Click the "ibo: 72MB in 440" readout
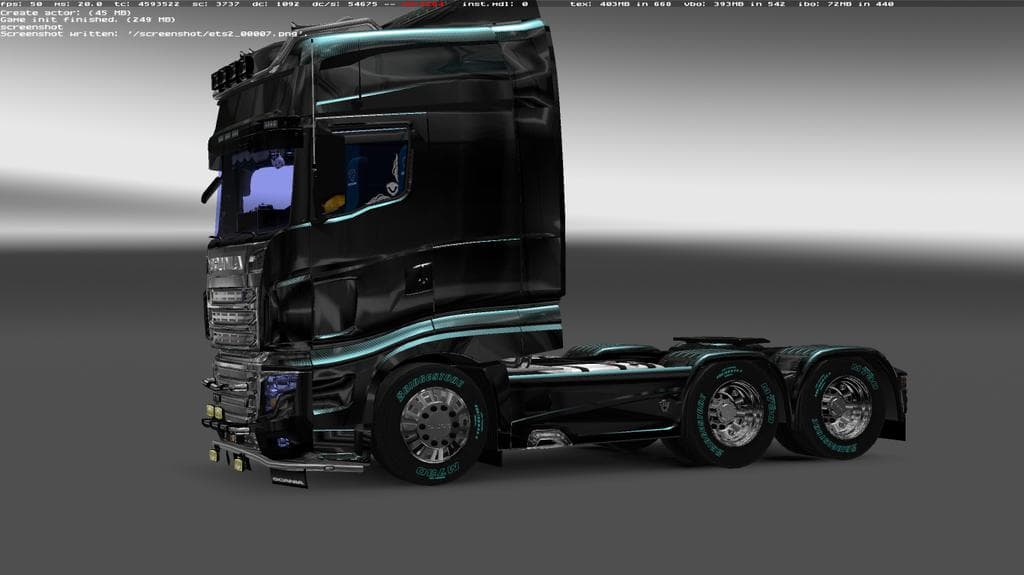Image resolution: width=1024 pixels, height=575 pixels. (846, 4)
